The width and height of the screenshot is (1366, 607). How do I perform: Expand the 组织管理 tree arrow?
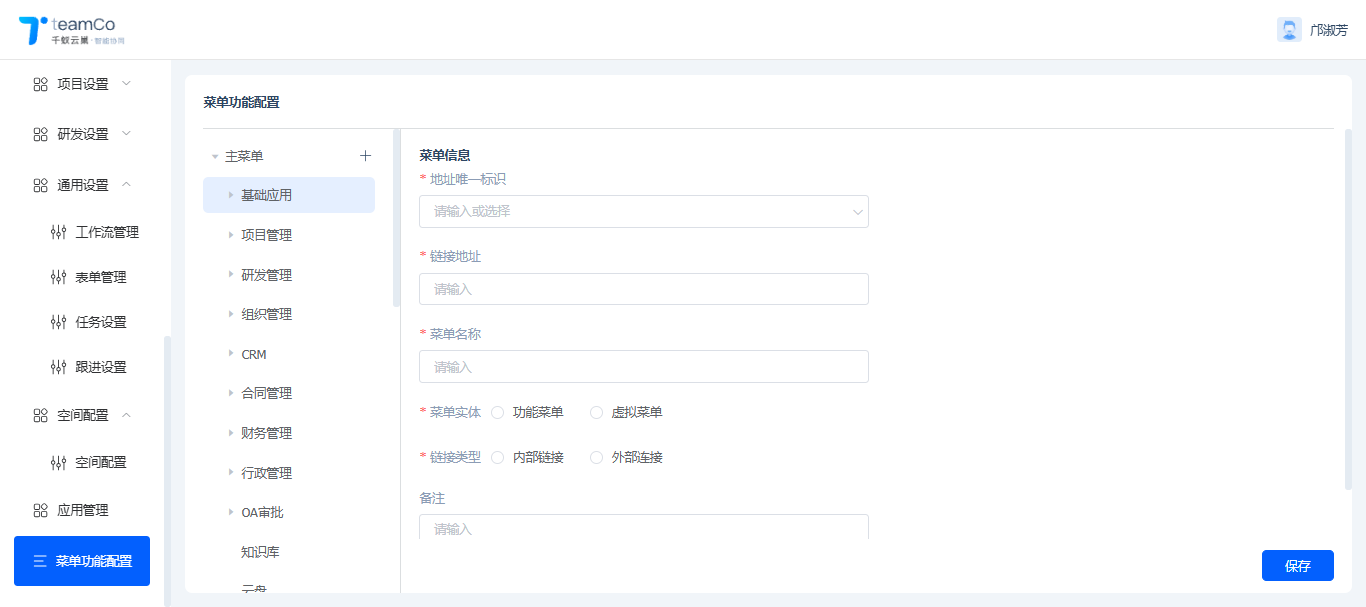tap(231, 314)
